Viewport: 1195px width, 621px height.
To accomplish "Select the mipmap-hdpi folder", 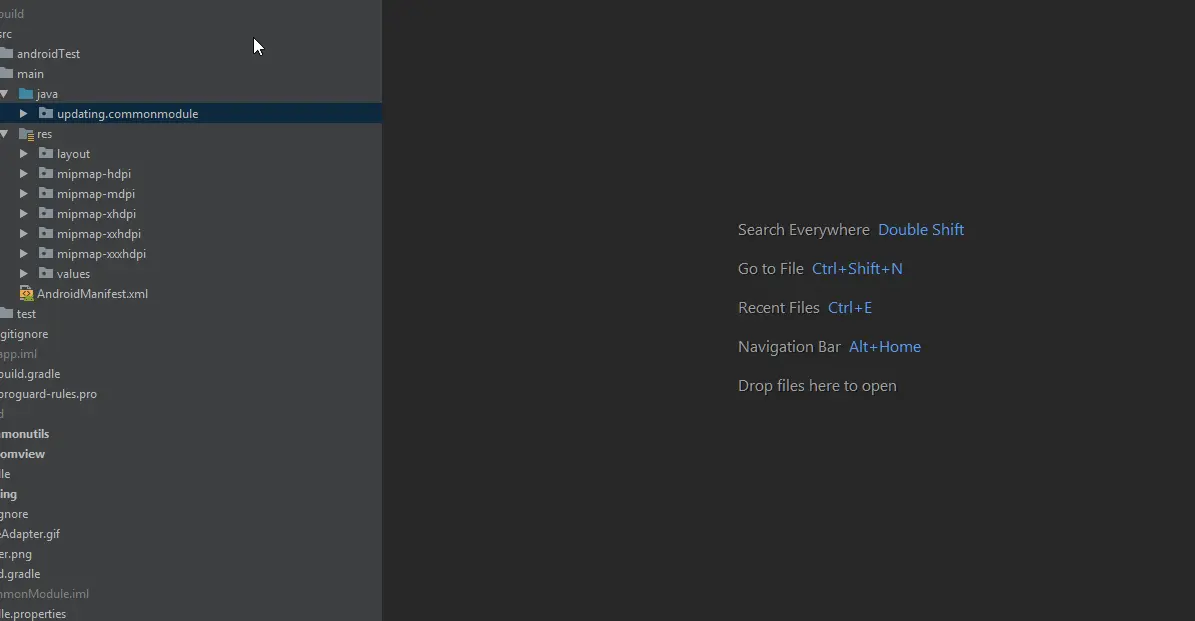I will pyautogui.click(x=94, y=174).
